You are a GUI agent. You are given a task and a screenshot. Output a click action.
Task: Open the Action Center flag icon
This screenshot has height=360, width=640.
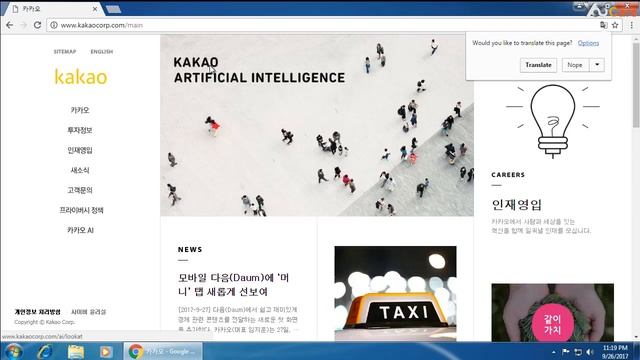pyautogui.click(x=565, y=351)
